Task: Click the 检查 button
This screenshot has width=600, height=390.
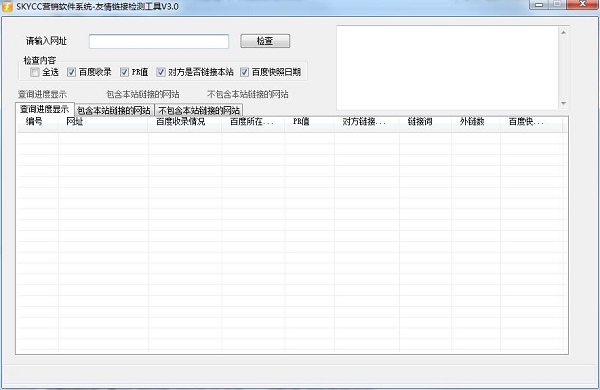Action: (x=265, y=41)
